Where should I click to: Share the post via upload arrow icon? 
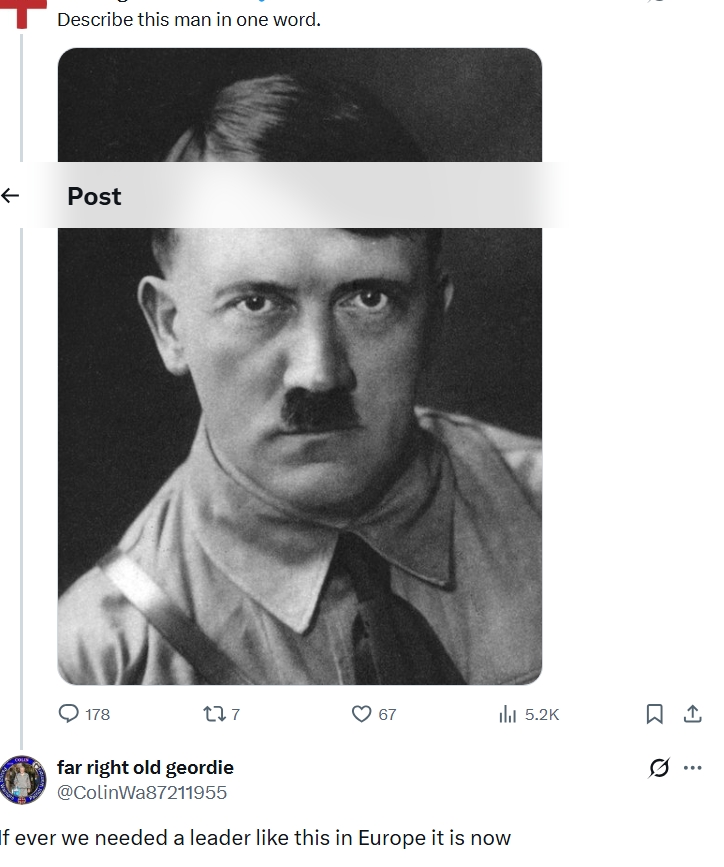point(692,714)
